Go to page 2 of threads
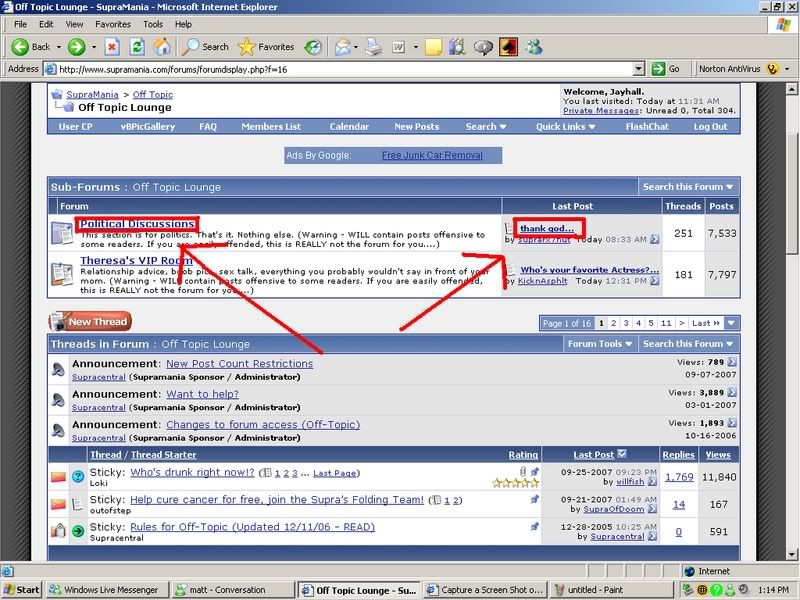 coord(613,323)
